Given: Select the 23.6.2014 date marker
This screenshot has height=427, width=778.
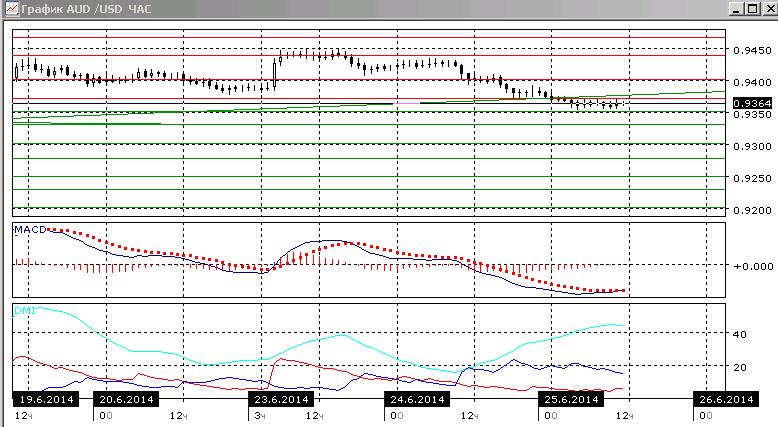Looking at the screenshot, I should point(281,399).
